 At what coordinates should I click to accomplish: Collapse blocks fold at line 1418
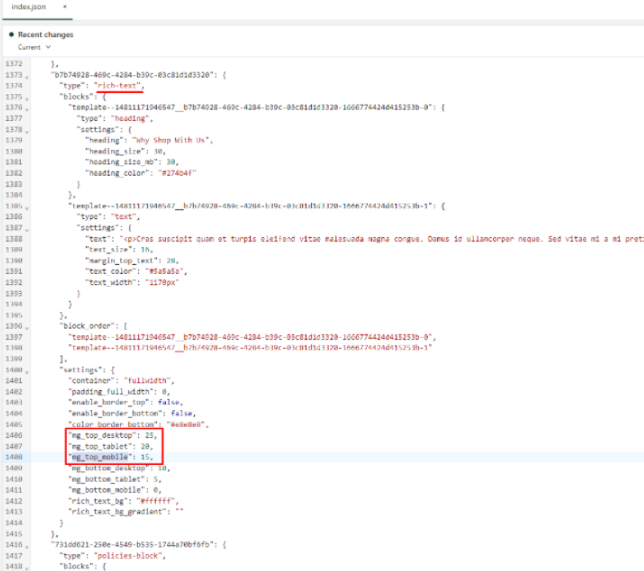tap(27, 569)
